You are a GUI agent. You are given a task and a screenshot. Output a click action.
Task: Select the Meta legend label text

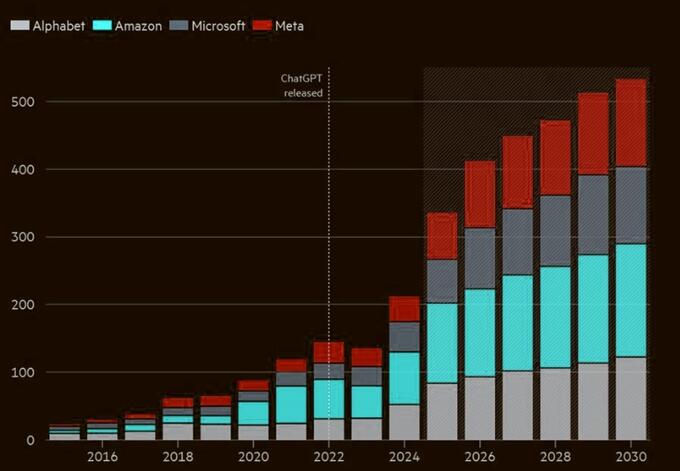pyautogui.click(x=292, y=25)
